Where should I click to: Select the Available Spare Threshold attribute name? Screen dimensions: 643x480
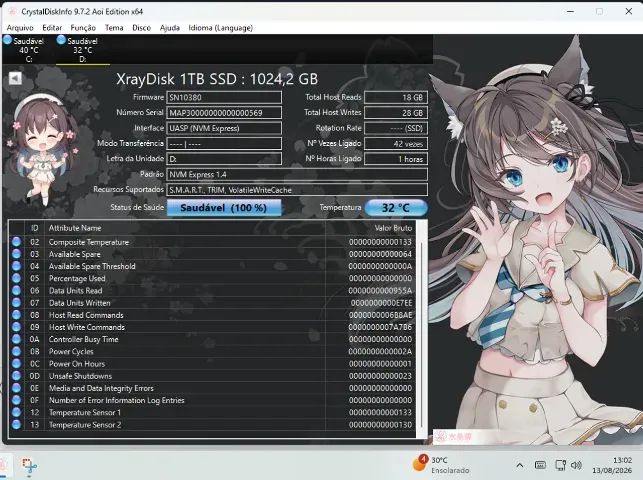(92, 266)
